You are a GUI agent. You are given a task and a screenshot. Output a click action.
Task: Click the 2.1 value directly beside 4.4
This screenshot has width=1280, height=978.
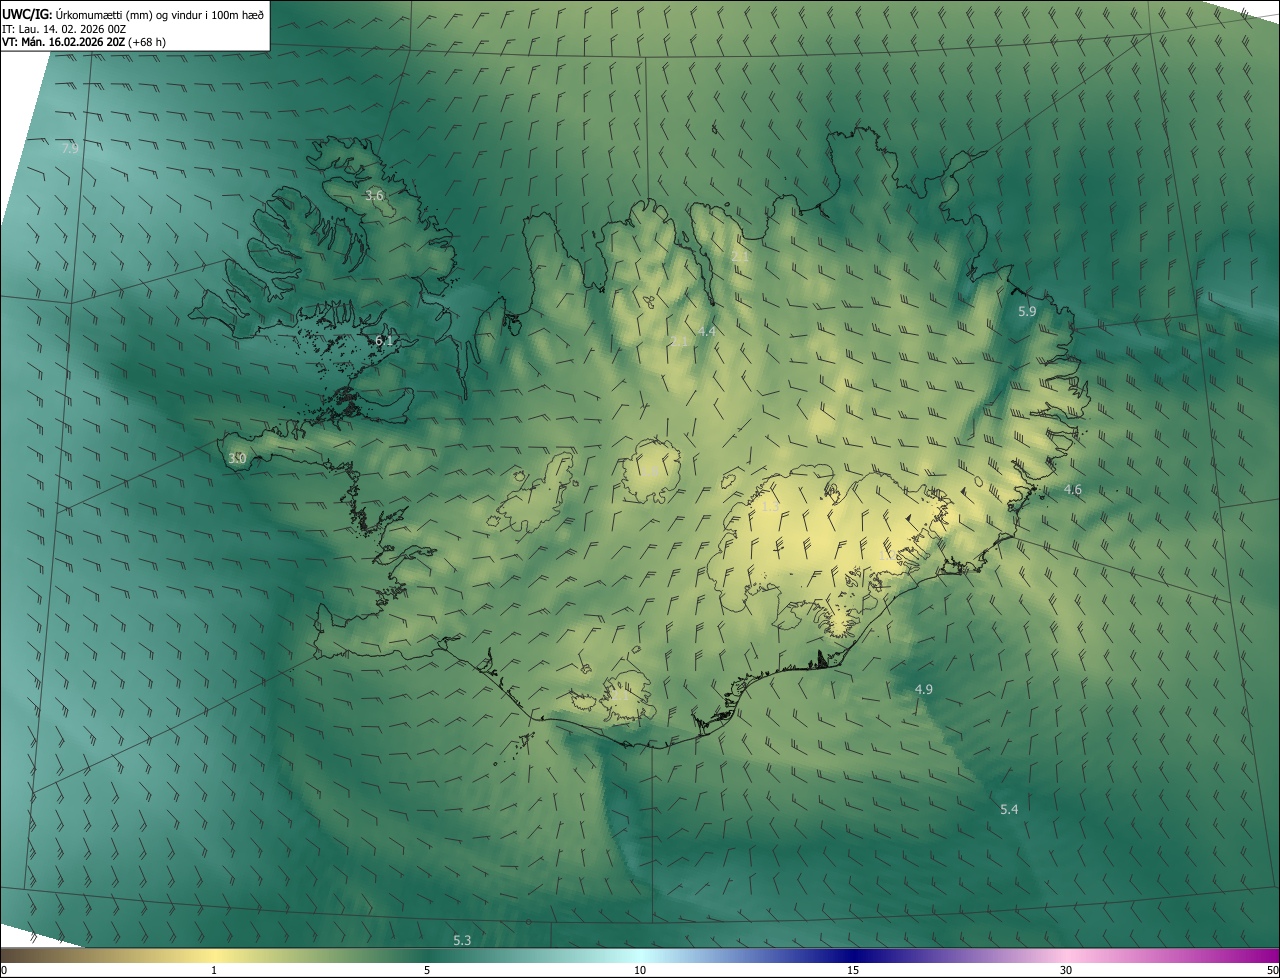(x=679, y=342)
